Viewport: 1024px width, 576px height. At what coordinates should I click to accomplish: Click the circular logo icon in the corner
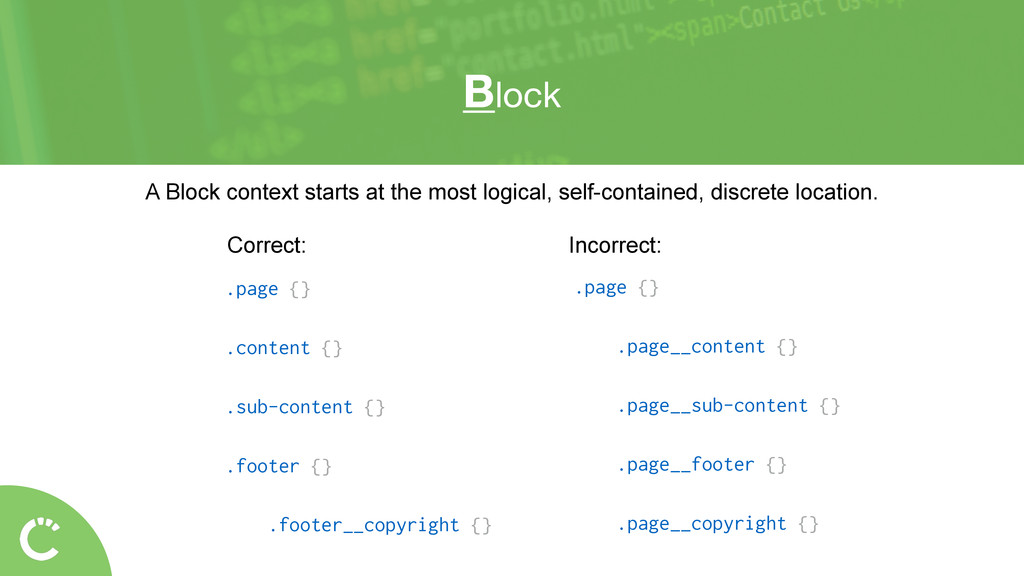(40, 539)
